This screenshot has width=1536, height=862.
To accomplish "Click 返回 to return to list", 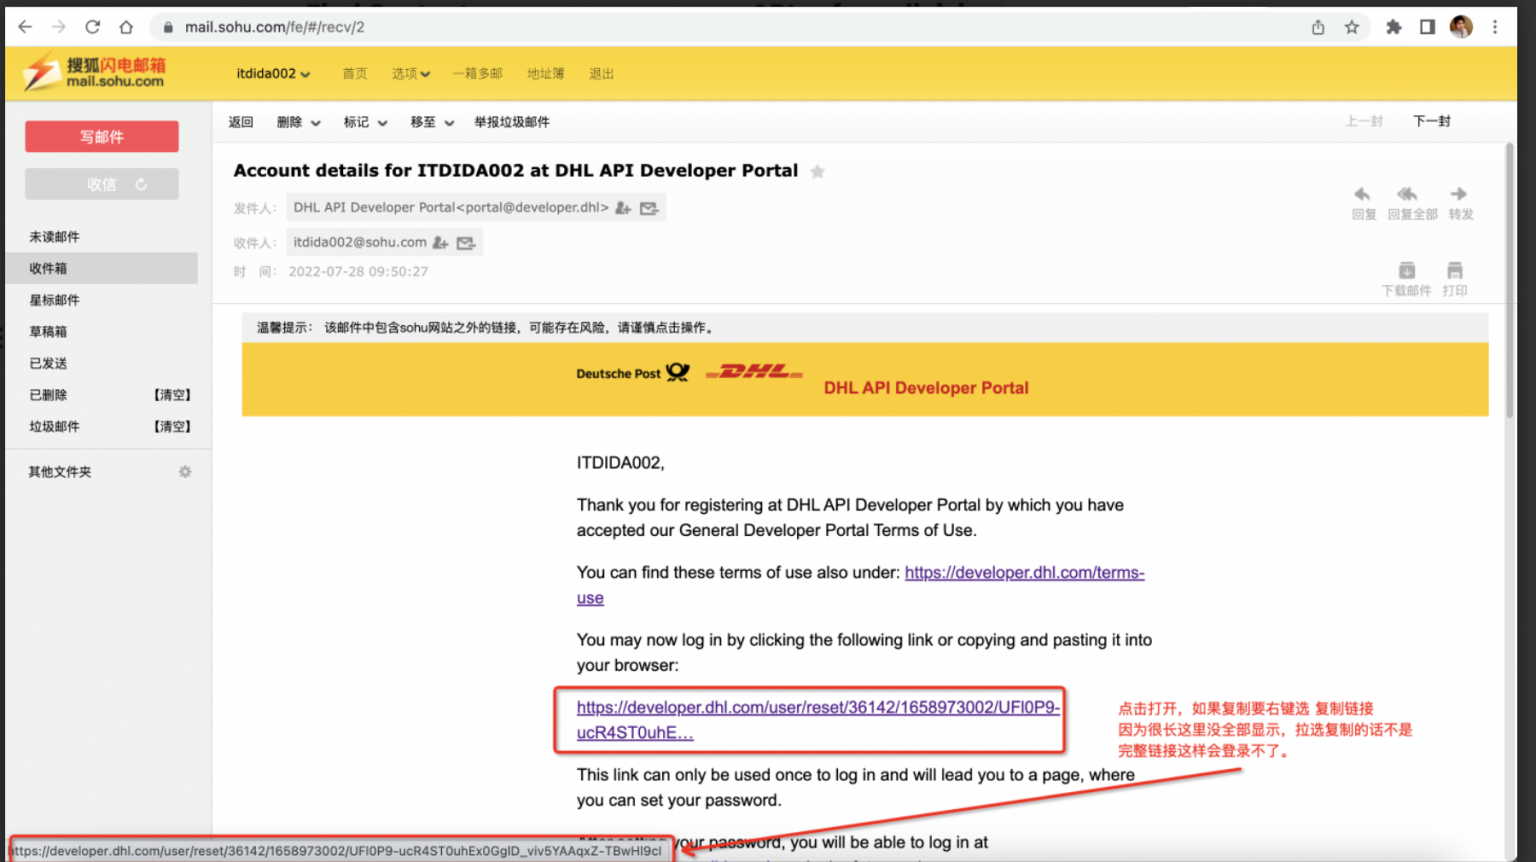I will click(241, 122).
